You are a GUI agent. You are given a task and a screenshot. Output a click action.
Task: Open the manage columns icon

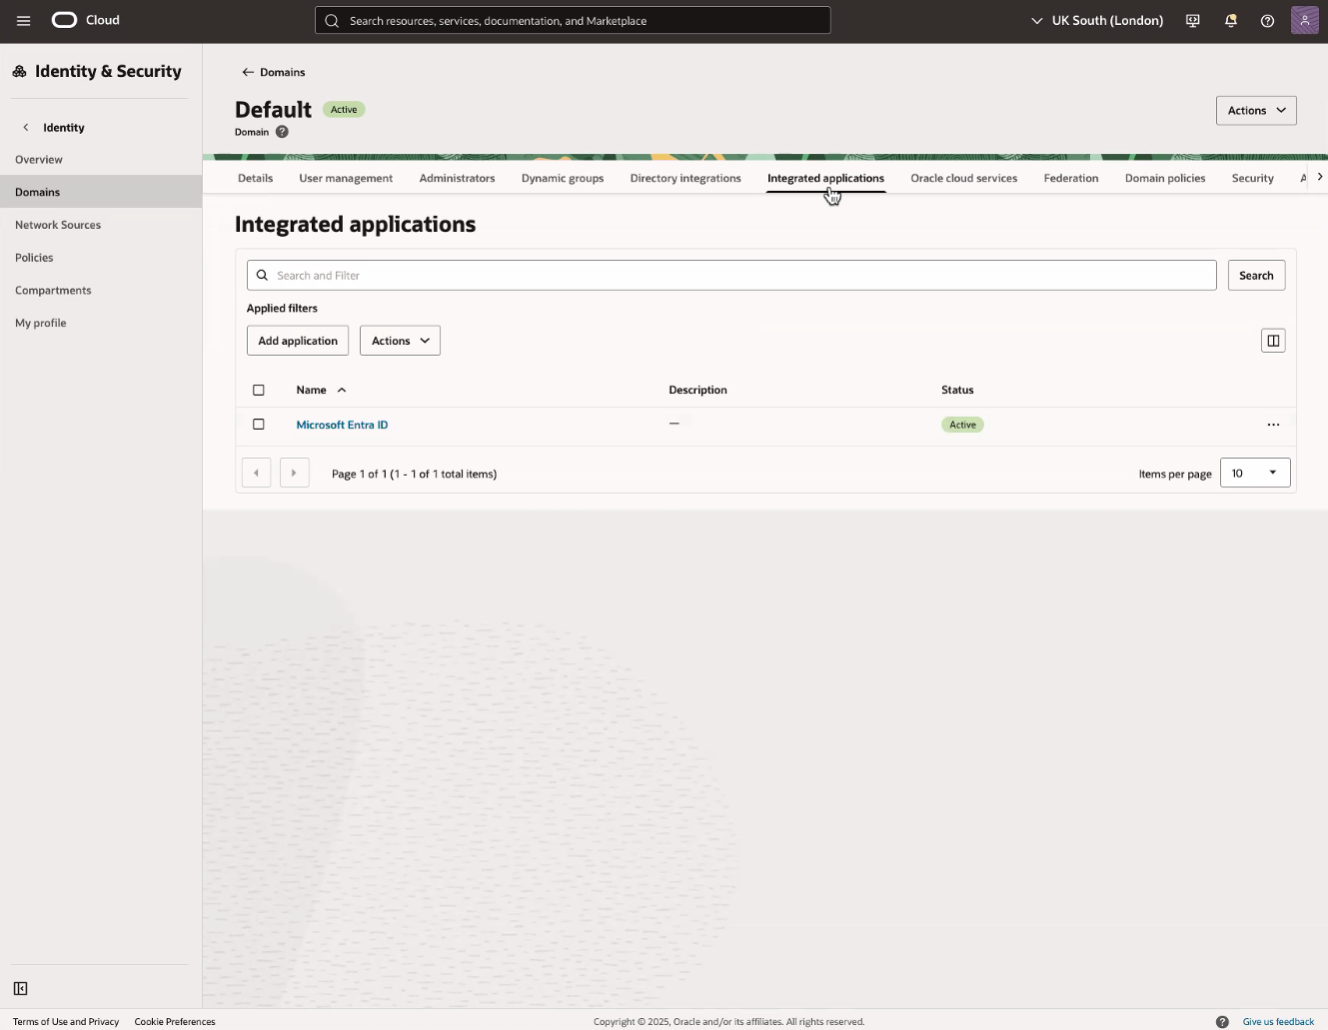pyautogui.click(x=1272, y=340)
